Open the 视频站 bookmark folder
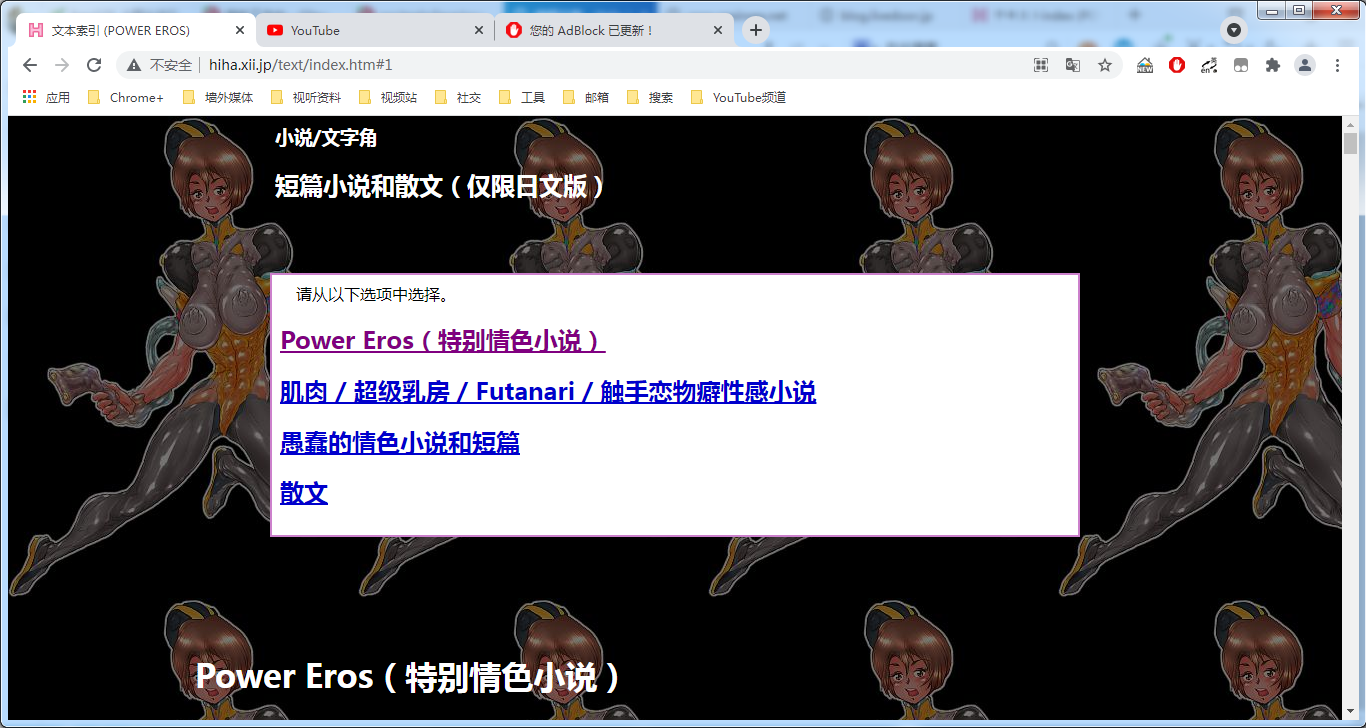The image size is (1367, 728). [387, 98]
